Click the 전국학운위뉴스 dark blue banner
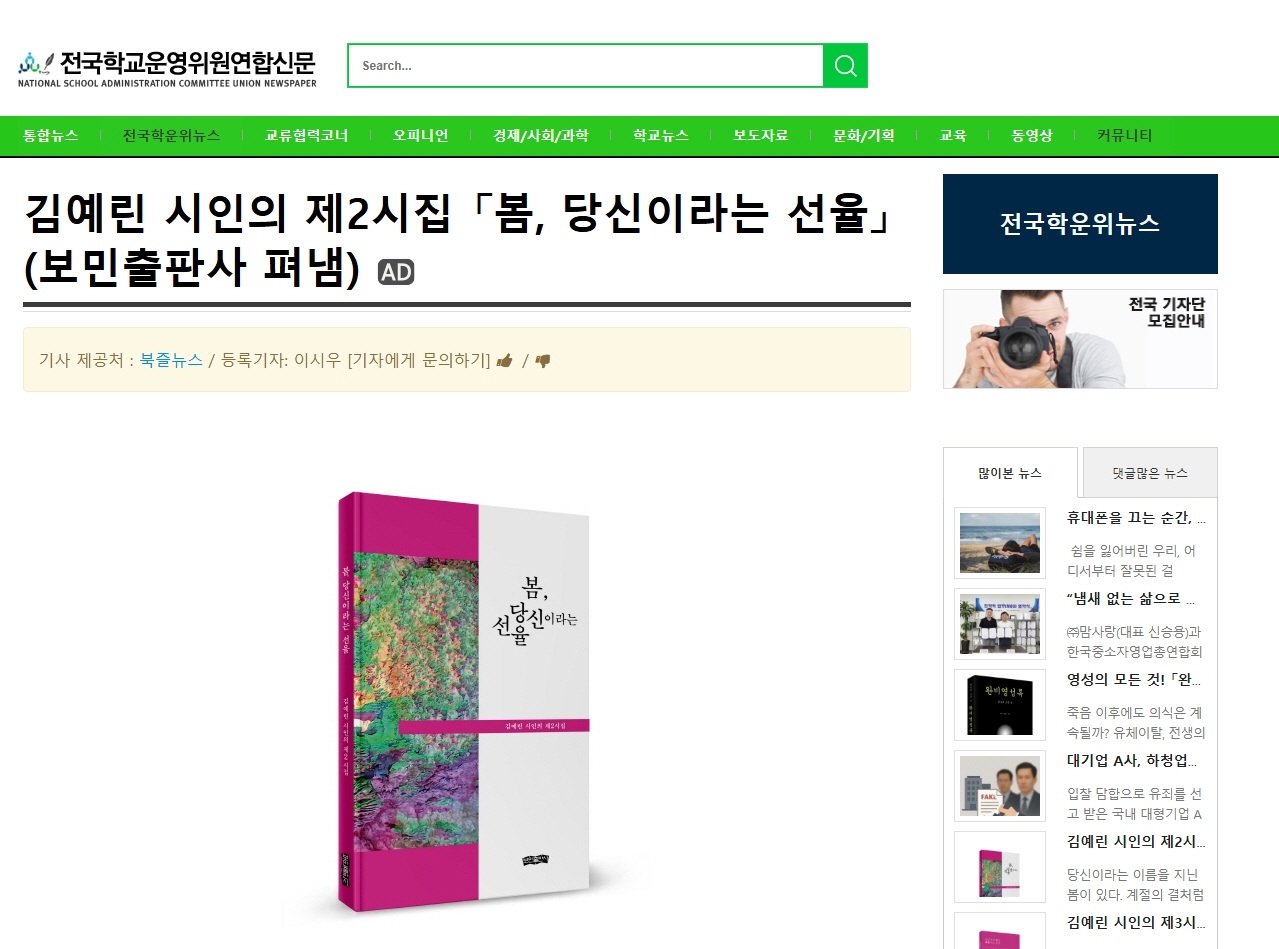The image size is (1279, 949). (1080, 224)
